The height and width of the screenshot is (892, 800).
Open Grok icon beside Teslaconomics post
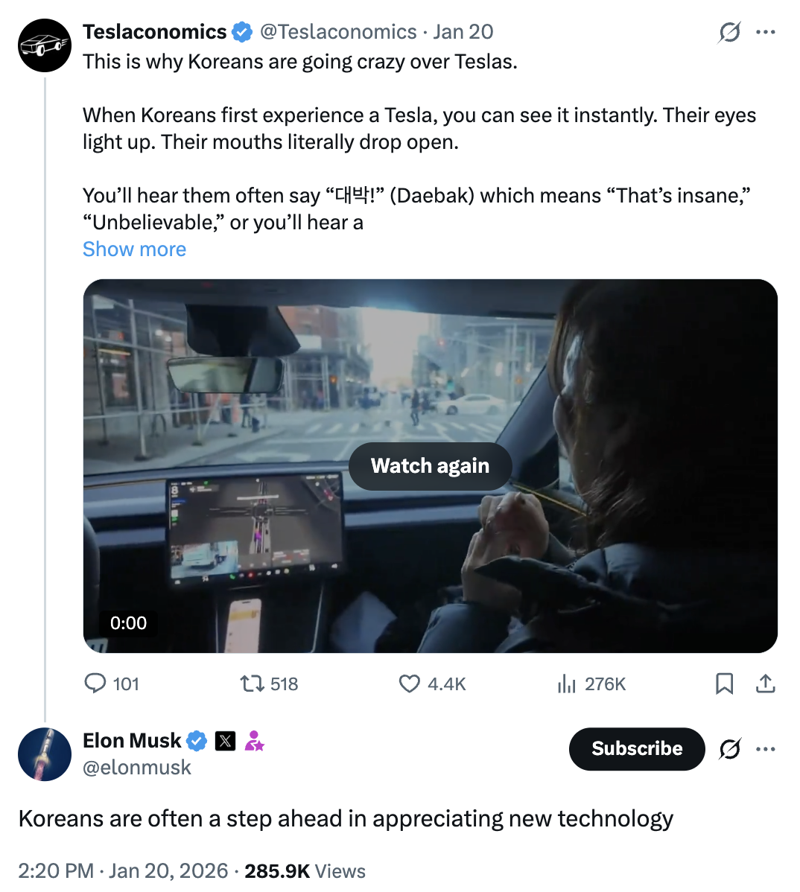(x=731, y=33)
